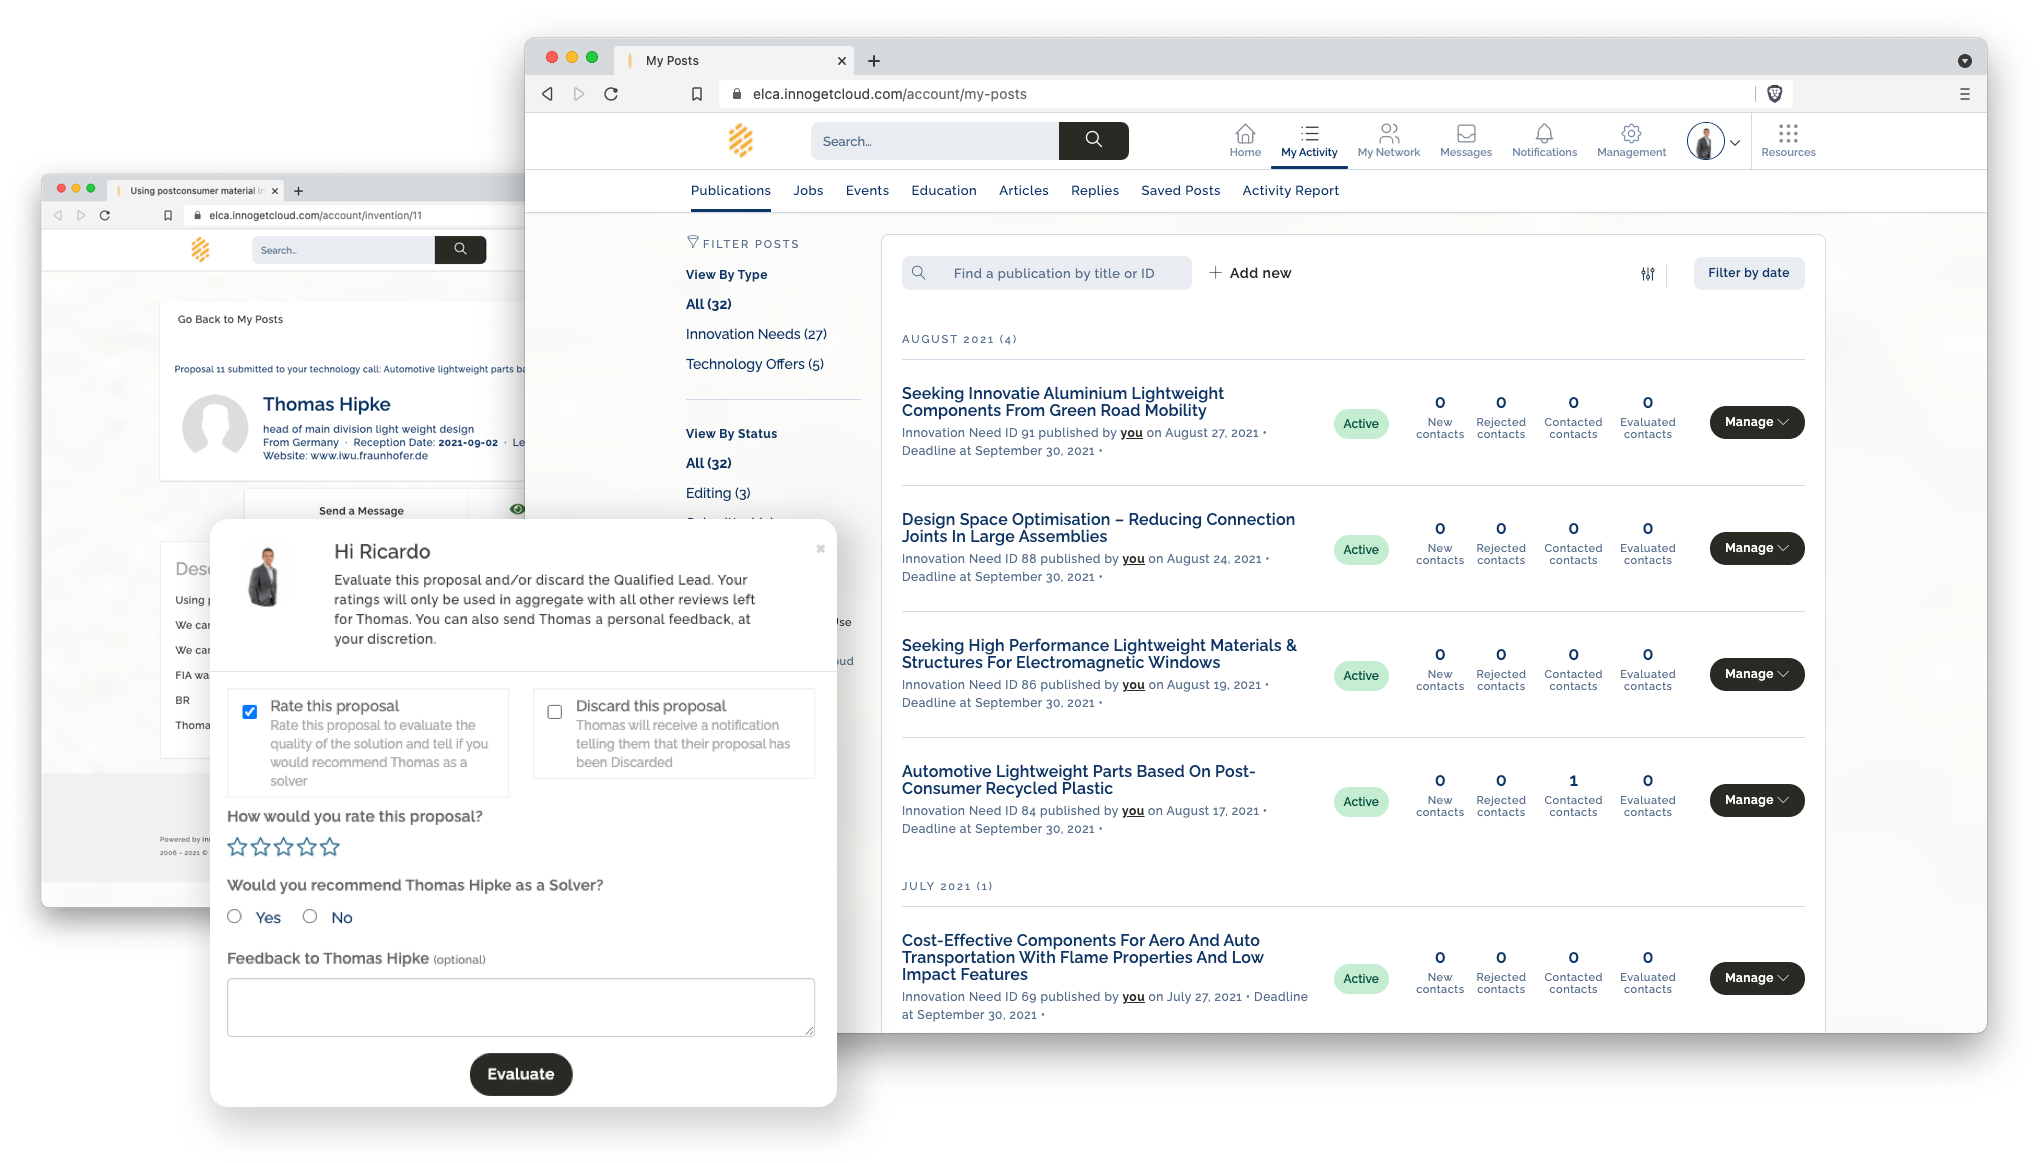Click filter sliders icon beside Filter by date
The width and height of the screenshot is (2043, 1163).
pyautogui.click(x=1648, y=274)
